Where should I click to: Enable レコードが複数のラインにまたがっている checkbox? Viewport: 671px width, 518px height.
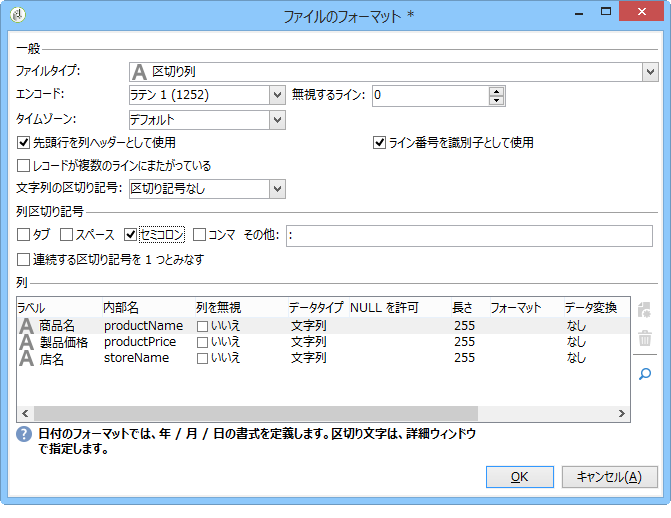click(x=23, y=166)
